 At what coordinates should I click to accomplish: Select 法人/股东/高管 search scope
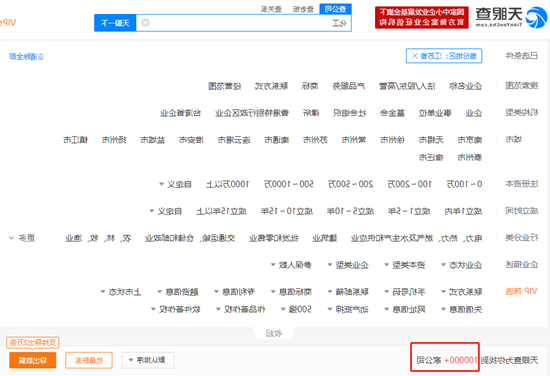pos(407,86)
